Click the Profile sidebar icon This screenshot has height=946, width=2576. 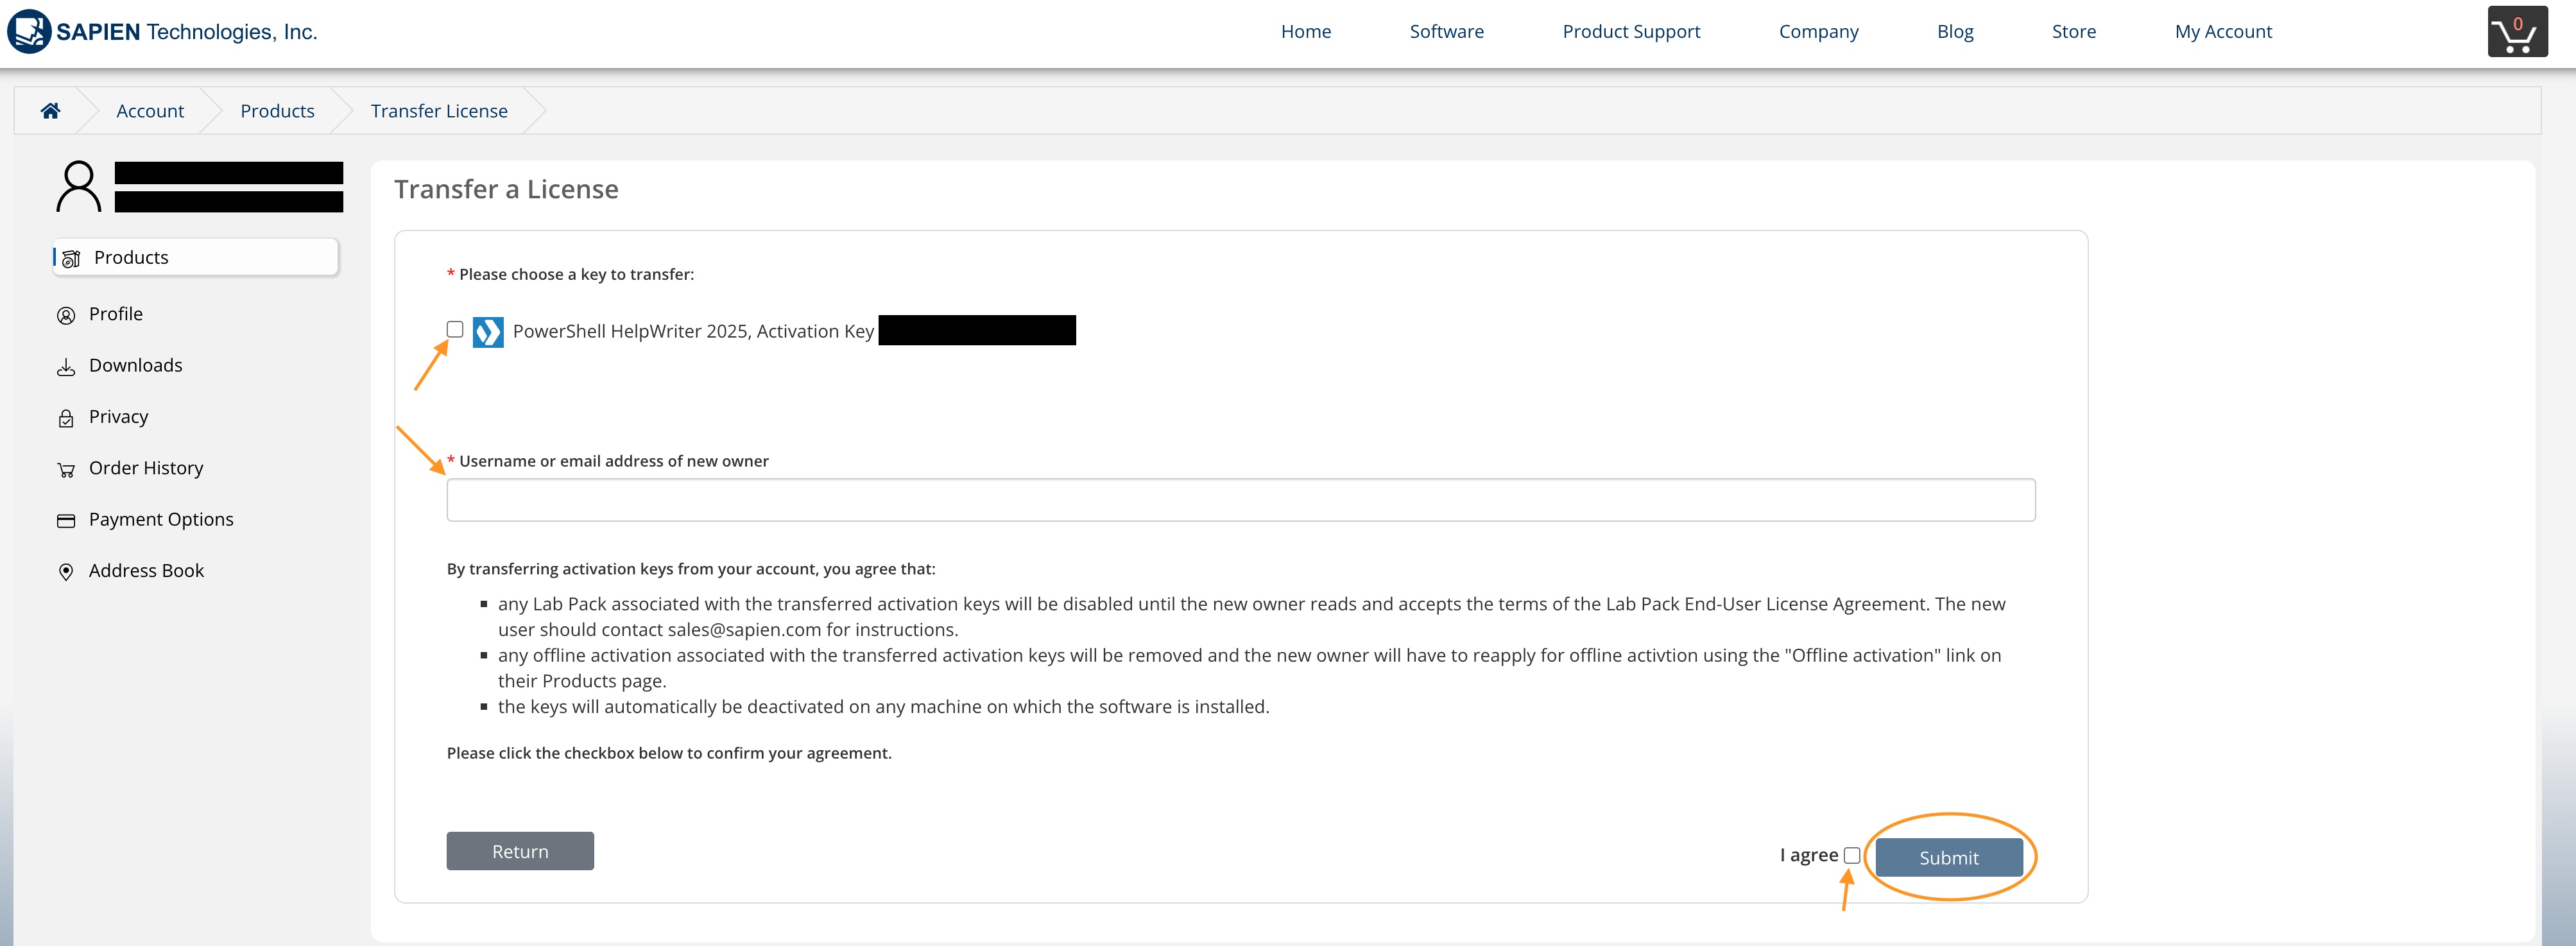click(66, 315)
